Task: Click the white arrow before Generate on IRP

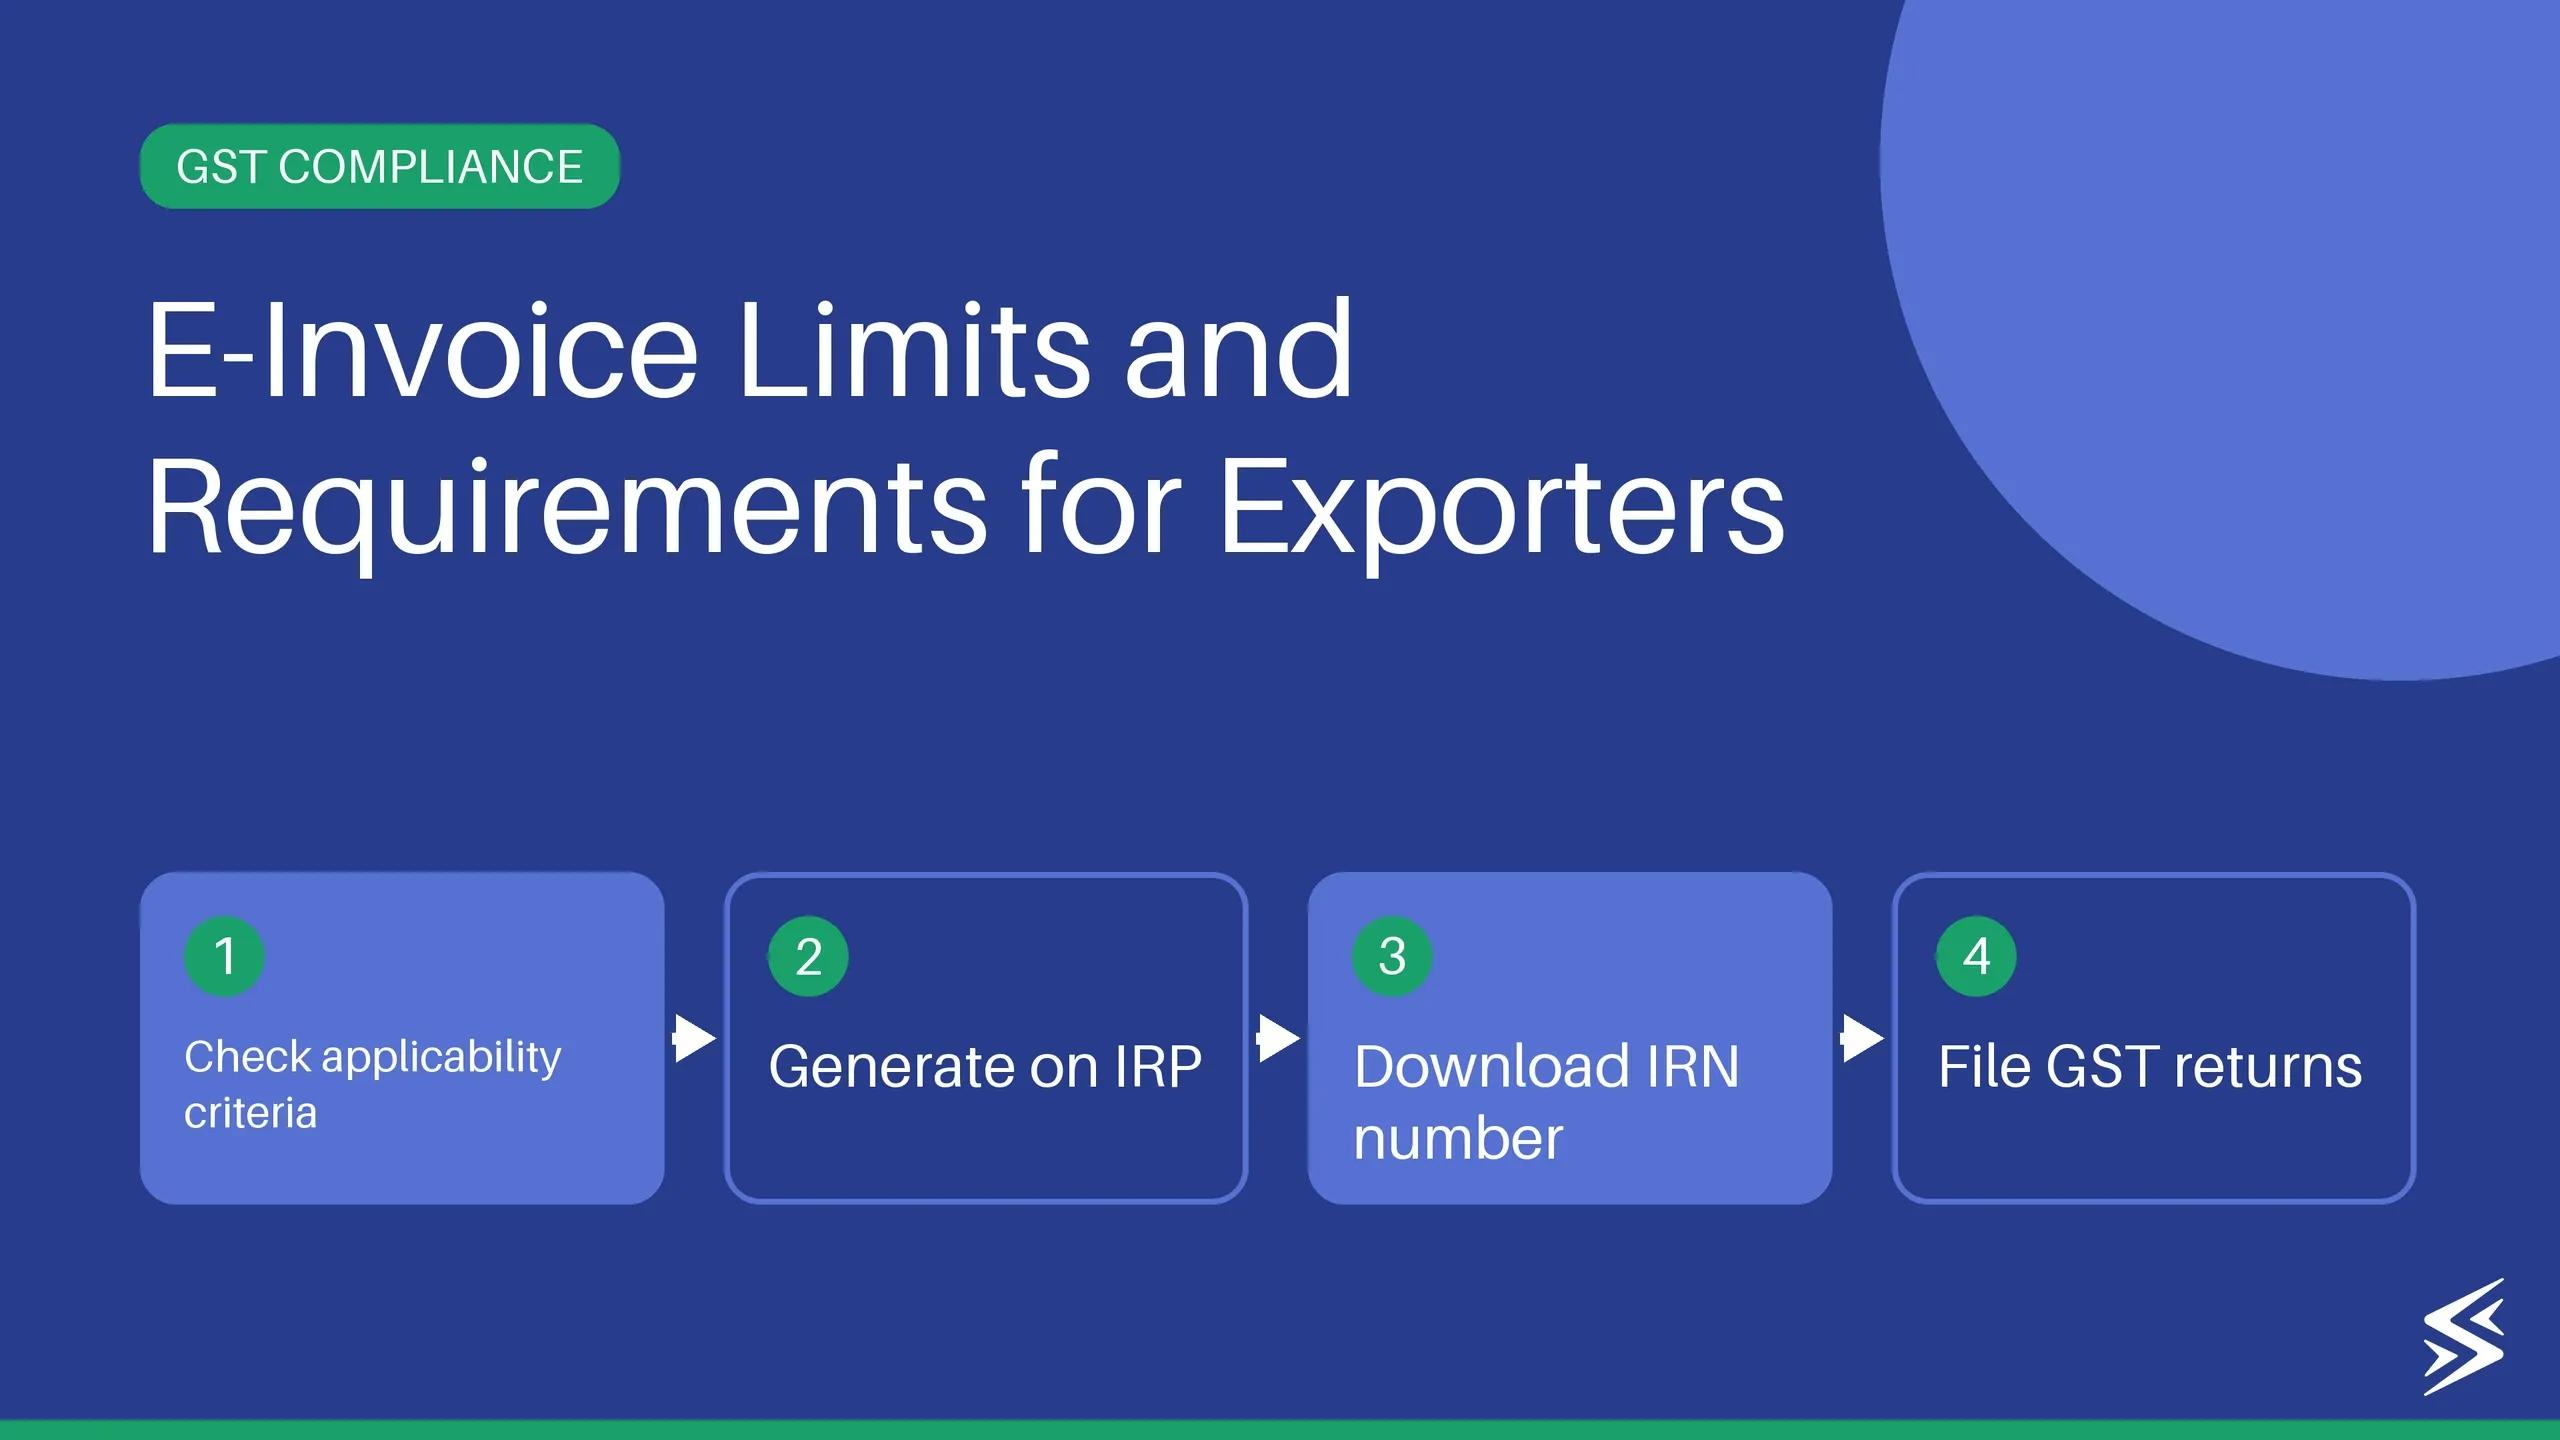Action: pyautogui.click(x=695, y=1038)
